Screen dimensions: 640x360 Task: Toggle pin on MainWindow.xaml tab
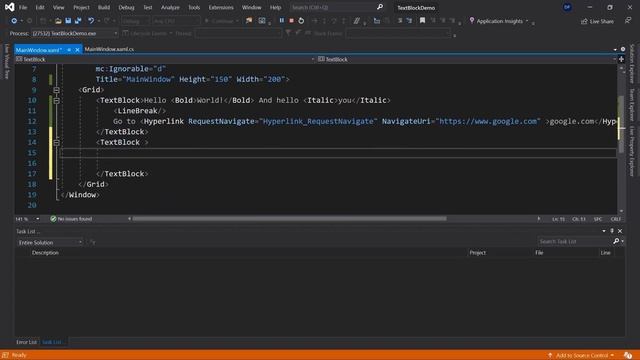pos(69,50)
